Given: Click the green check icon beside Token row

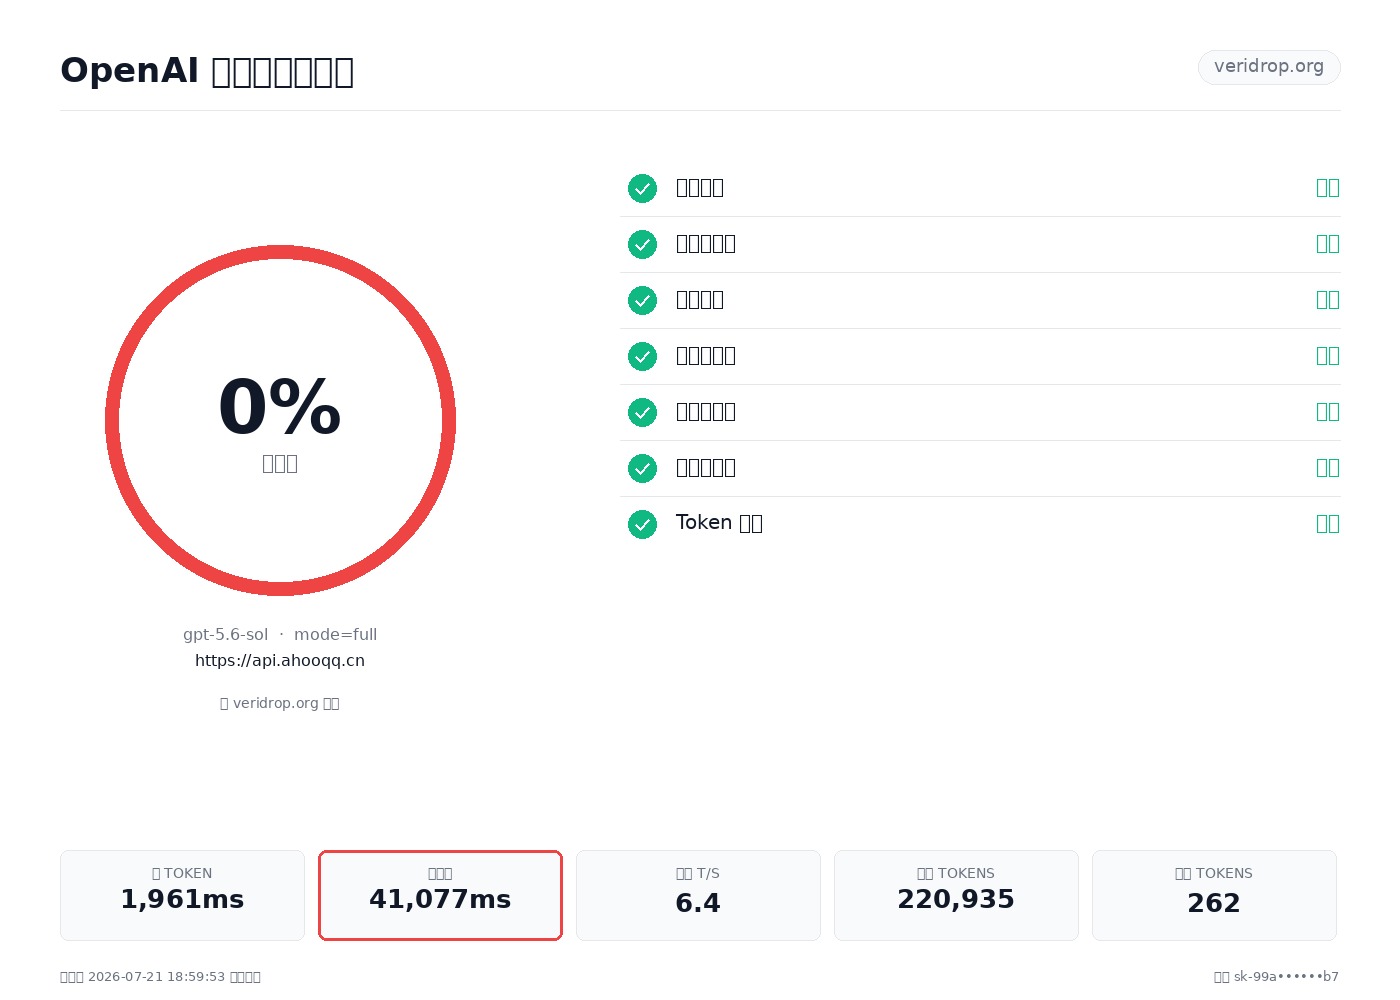Looking at the screenshot, I should (642, 524).
